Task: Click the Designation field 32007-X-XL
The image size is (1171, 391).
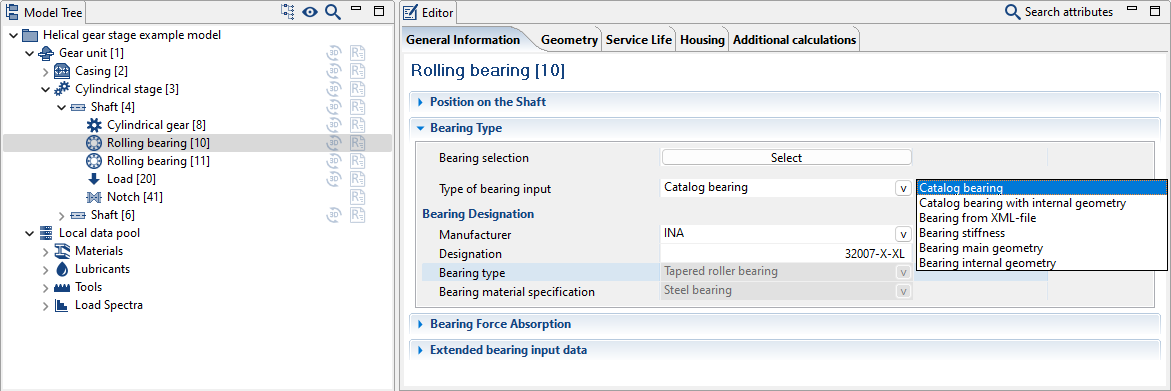Action: coord(786,253)
